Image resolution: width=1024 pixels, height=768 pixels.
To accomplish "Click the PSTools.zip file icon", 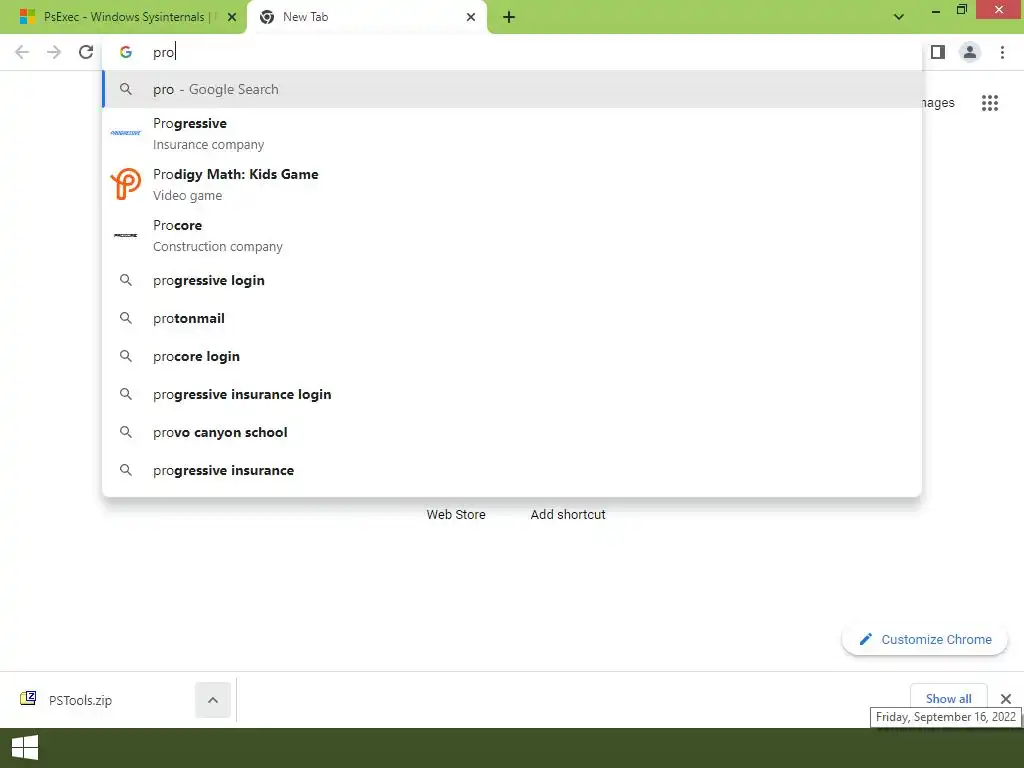I will [x=28, y=699].
